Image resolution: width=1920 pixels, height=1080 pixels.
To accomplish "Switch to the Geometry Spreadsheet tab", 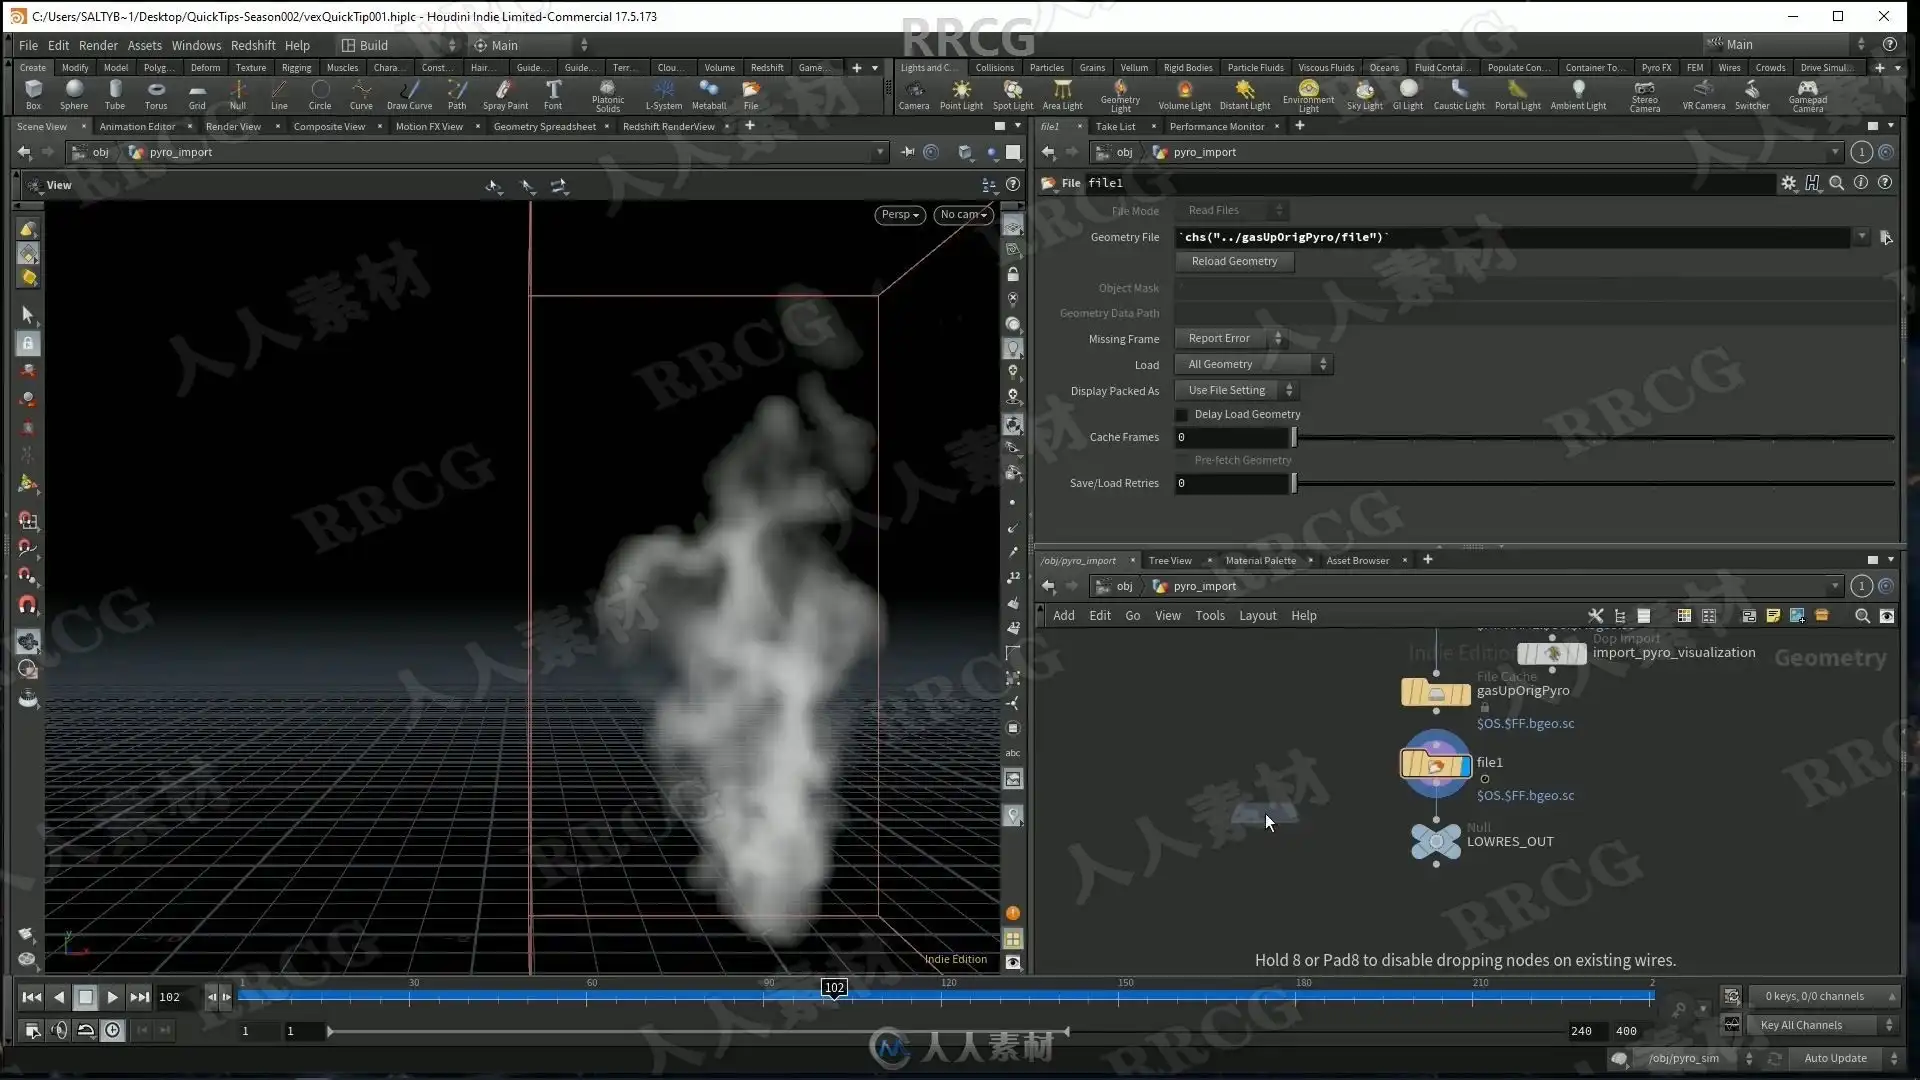I will click(544, 126).
